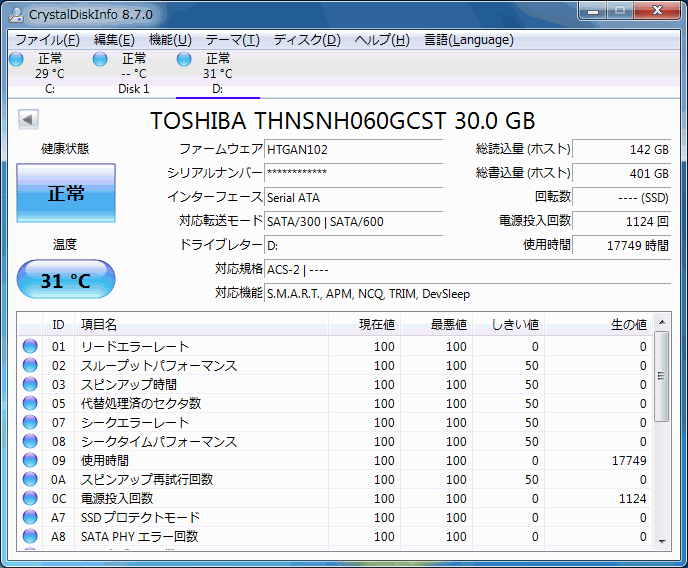
Task: Click the SMART list scrollbar down arrow
Action: [x=662, y=542]
